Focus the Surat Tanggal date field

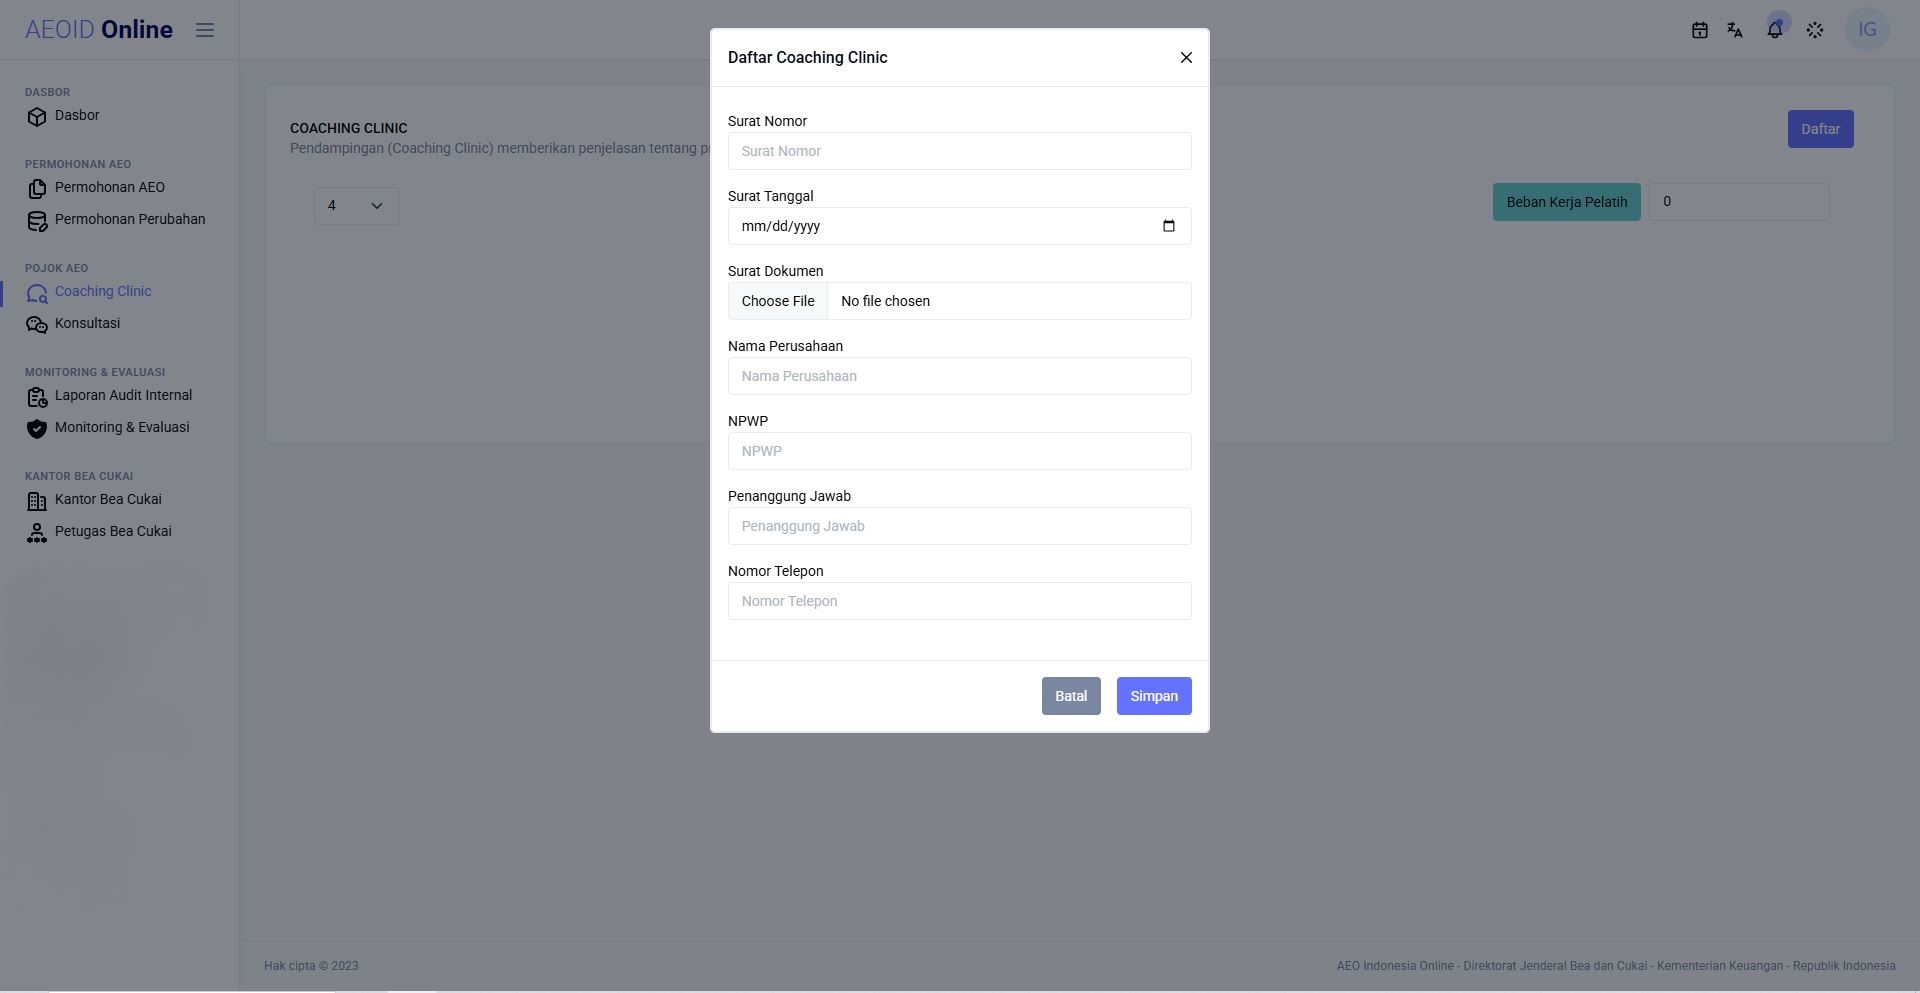click(959, 226)
